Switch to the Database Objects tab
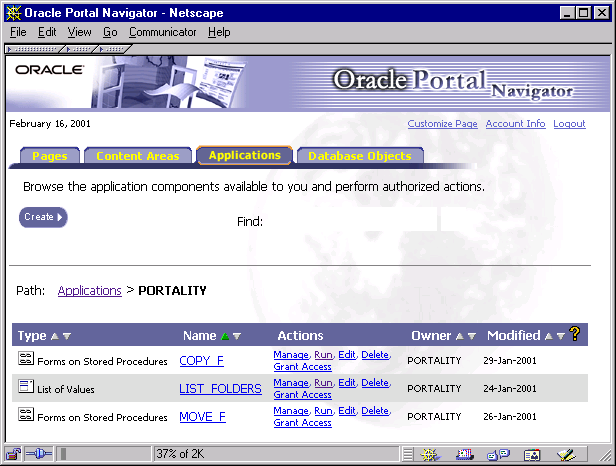Viewport: 616px width, 466px height. tap(359, 156)
